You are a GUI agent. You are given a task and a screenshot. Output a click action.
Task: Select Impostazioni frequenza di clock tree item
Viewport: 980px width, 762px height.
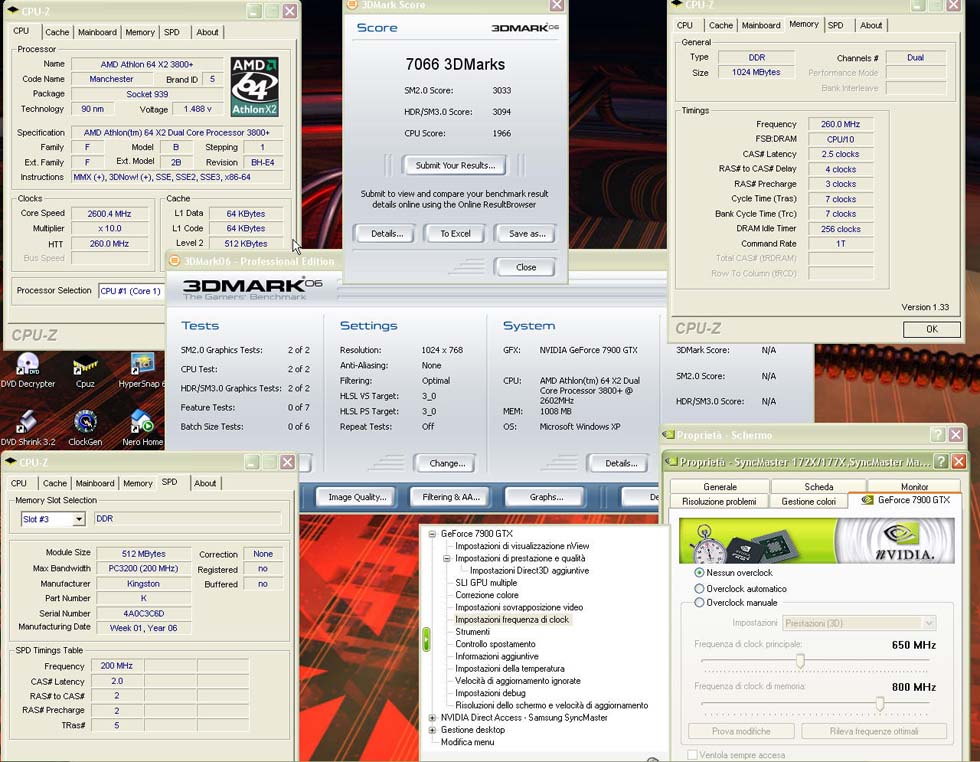[x=512, y=619]
